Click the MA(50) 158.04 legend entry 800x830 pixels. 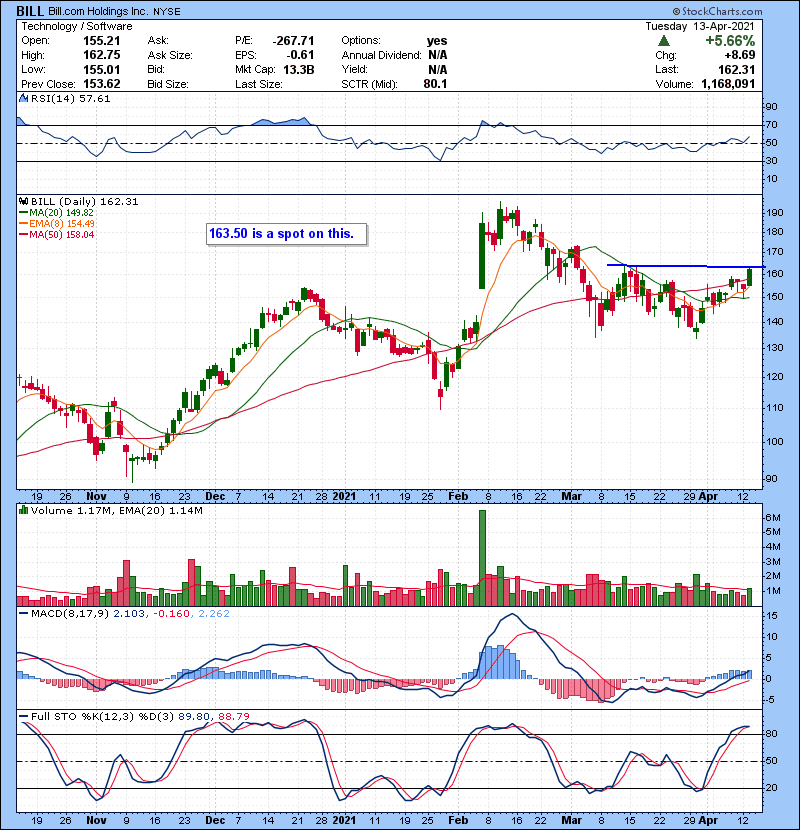[x=56, y=234]
